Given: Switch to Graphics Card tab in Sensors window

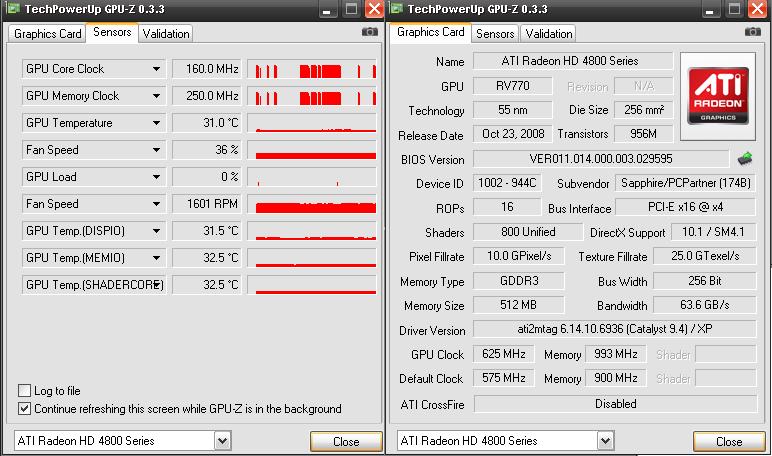Looking at the screenshot, I should pos(47,33).
